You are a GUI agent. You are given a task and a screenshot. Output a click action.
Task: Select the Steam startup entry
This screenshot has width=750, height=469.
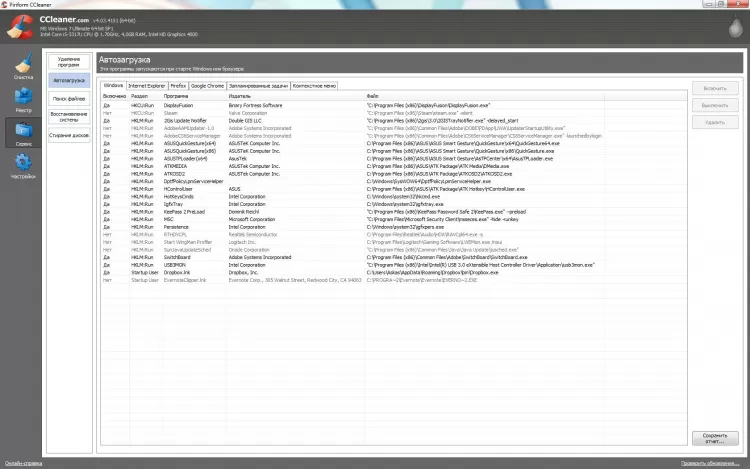tap(394, 113)
